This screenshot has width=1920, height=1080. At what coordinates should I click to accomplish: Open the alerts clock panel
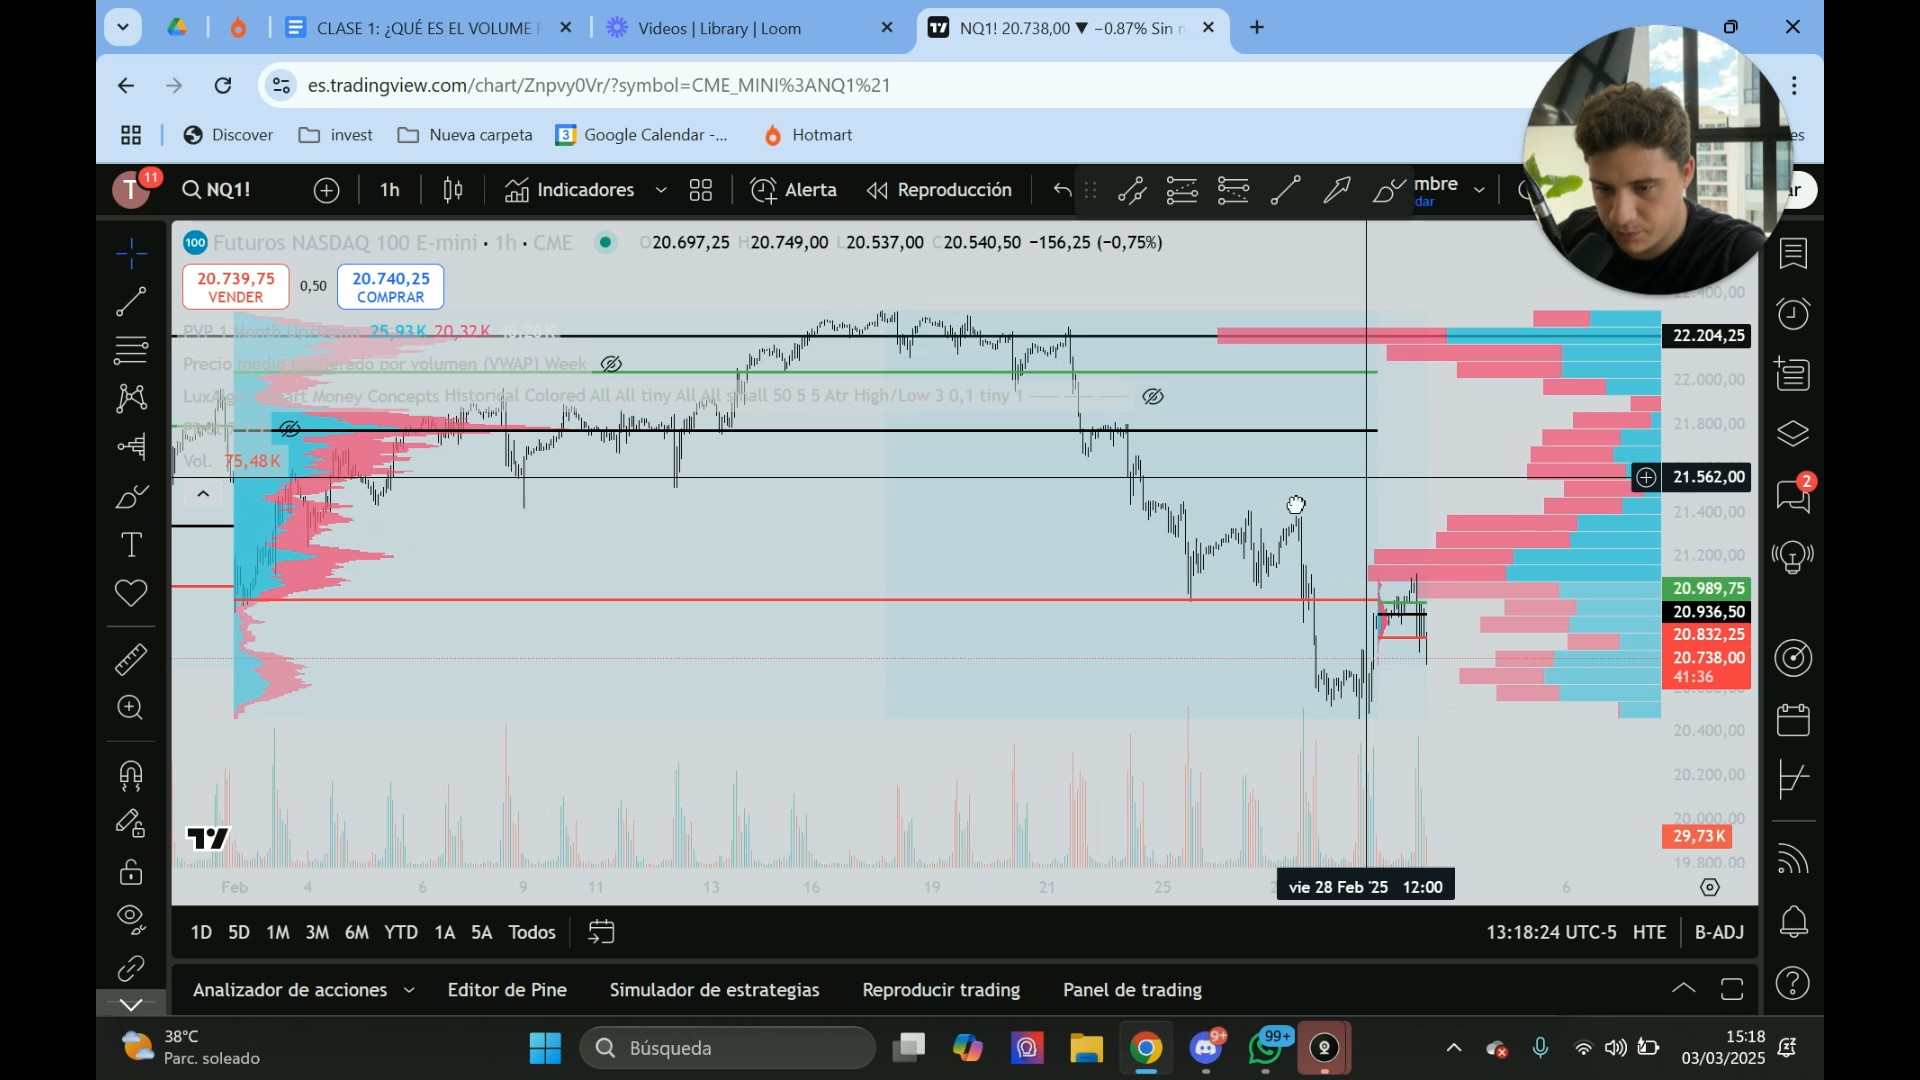1794,315
